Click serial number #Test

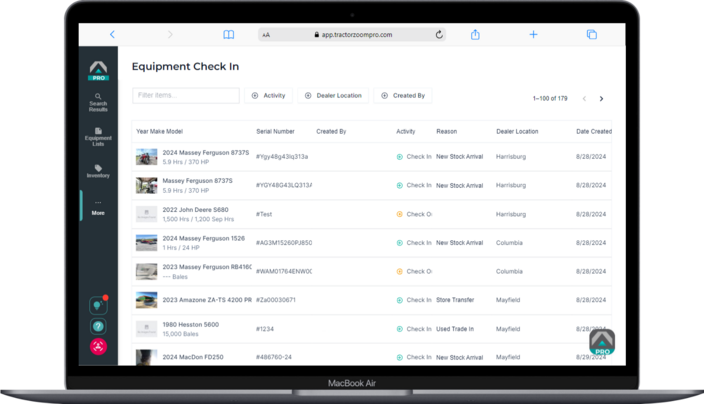tap(264, 214)
